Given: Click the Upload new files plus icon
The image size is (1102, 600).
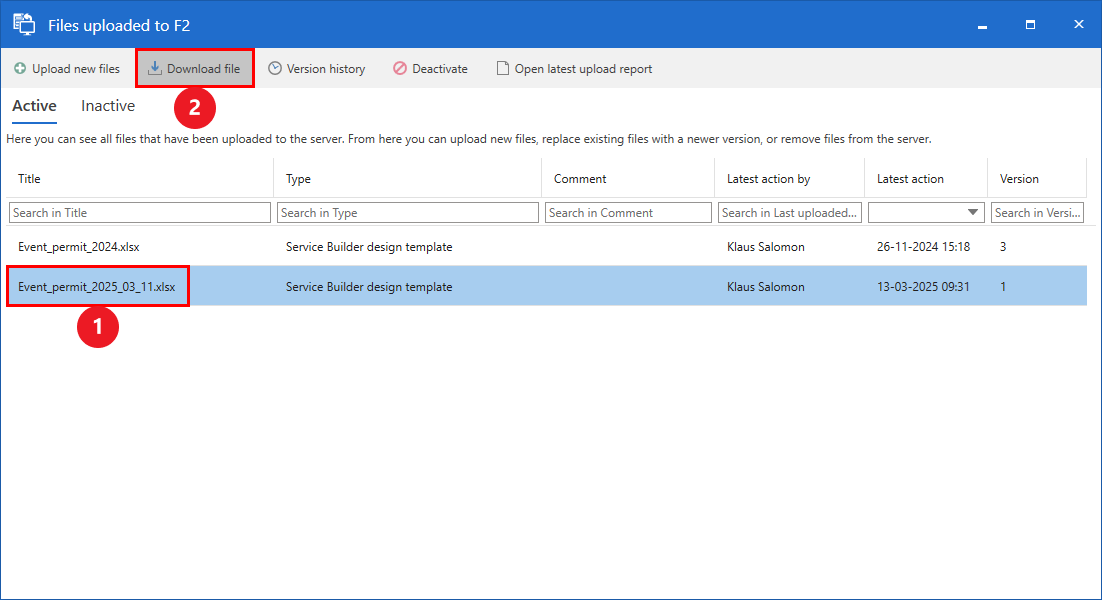Looking at the screenshot, I should (20, 69).
